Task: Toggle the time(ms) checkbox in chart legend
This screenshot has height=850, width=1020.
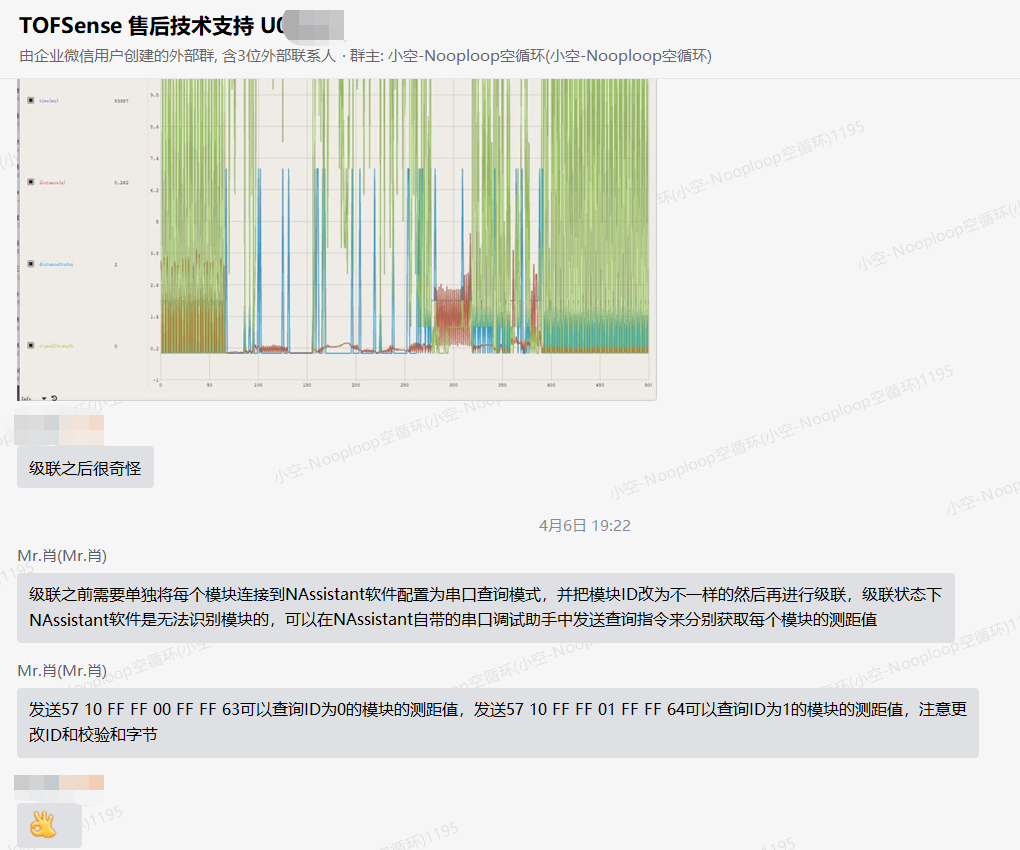Action: 31,101
